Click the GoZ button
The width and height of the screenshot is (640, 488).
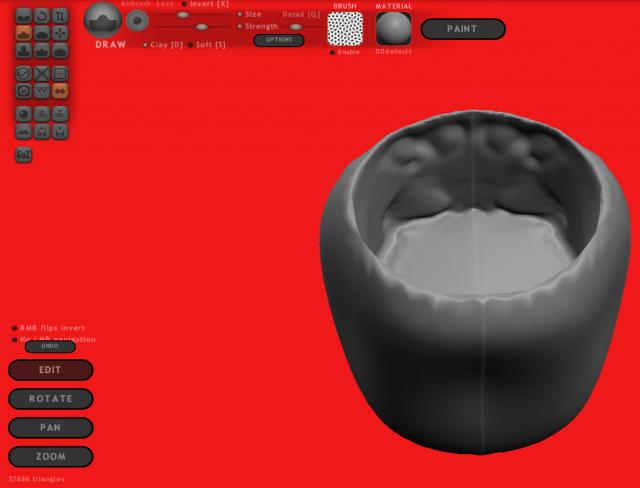coord(24,155)
